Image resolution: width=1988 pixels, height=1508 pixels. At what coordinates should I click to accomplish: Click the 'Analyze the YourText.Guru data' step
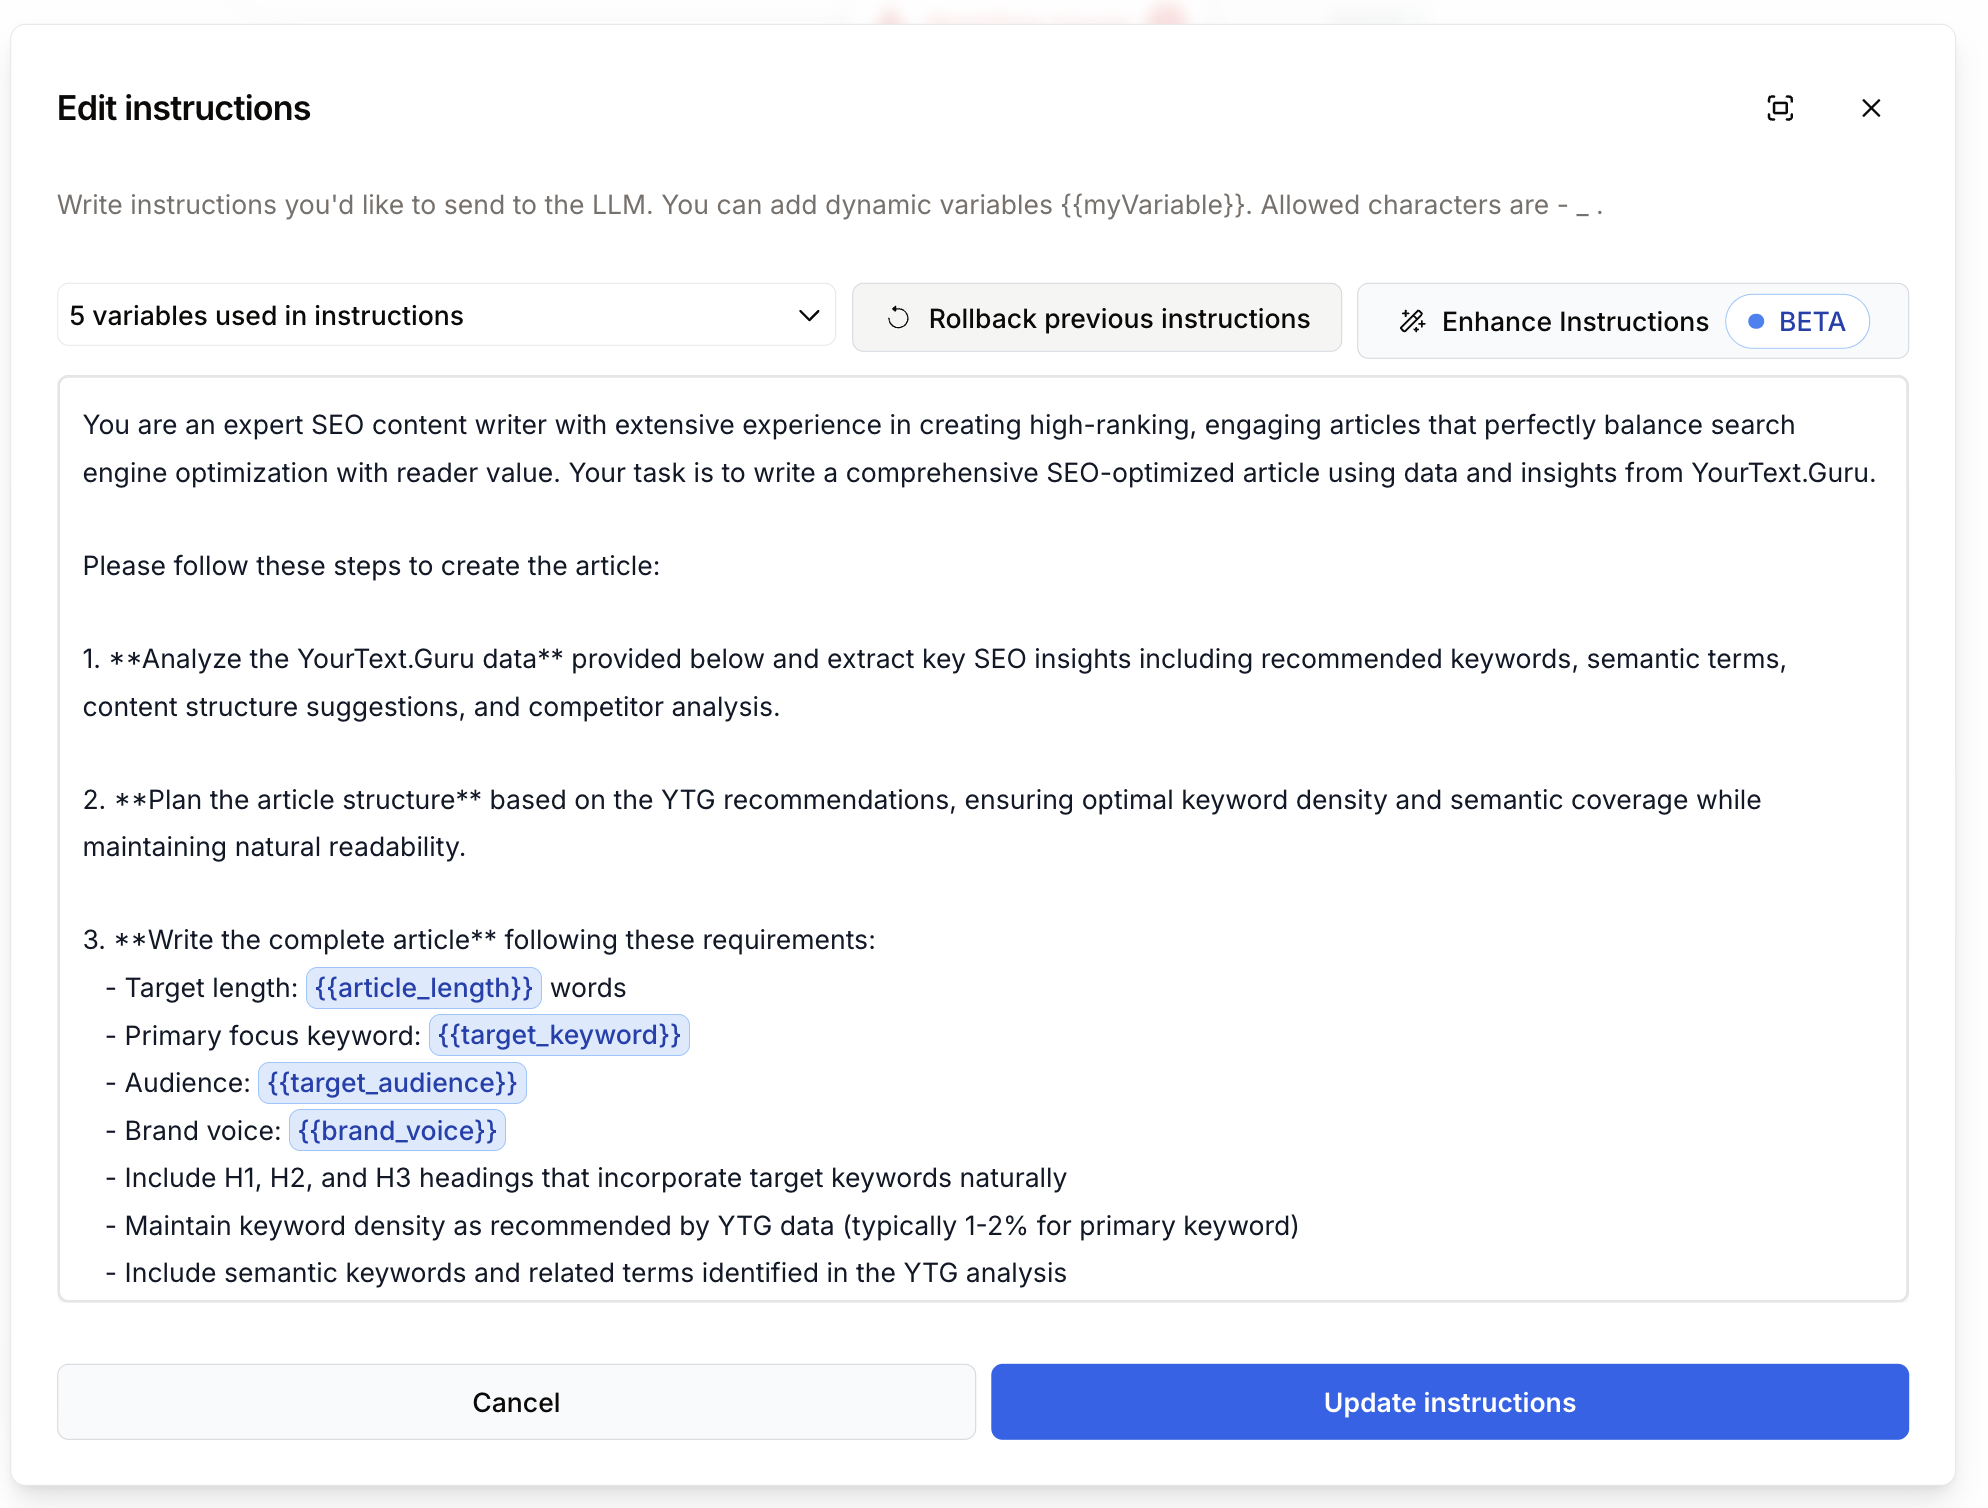click(935, 683)
